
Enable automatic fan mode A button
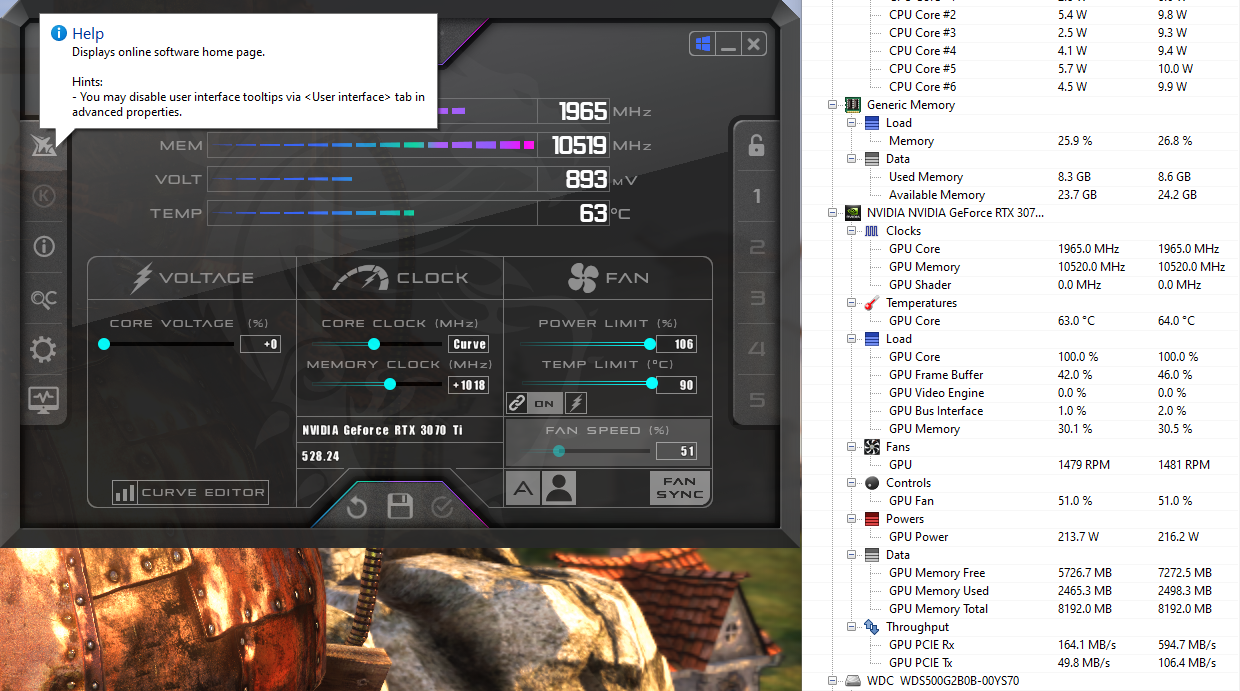pyautogui.click(x=523, y=488)
